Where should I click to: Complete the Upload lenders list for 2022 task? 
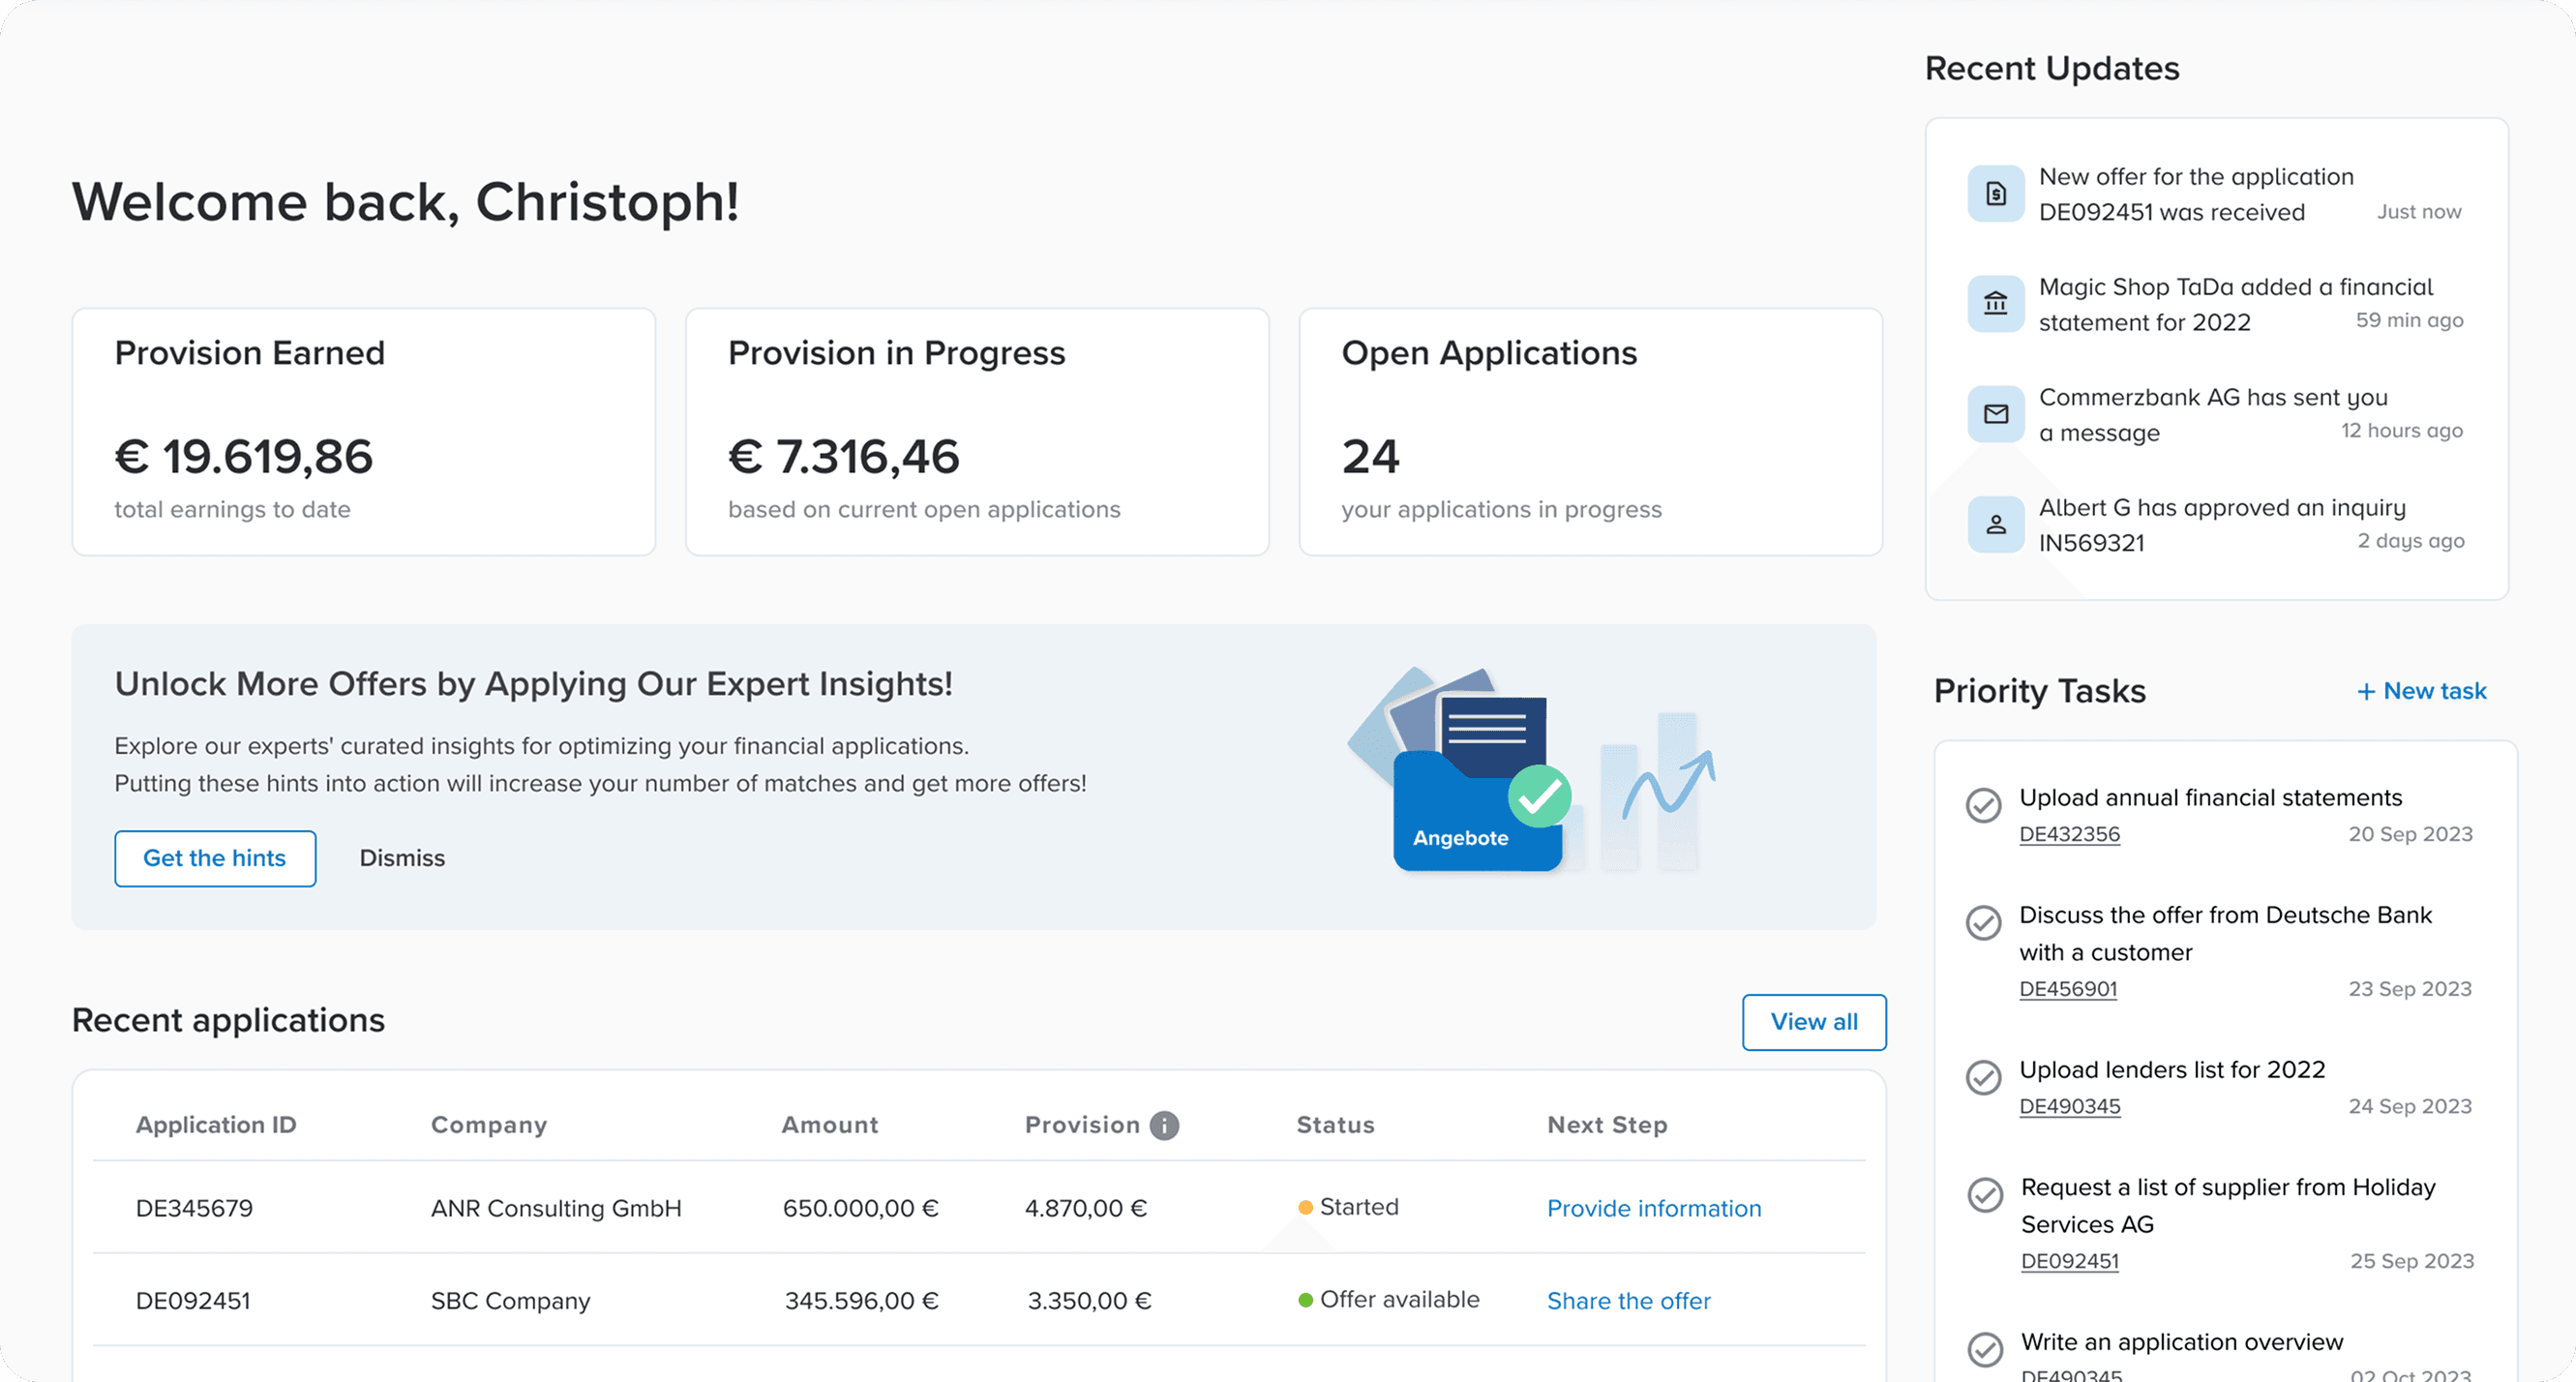[x=1983, y=1078]
